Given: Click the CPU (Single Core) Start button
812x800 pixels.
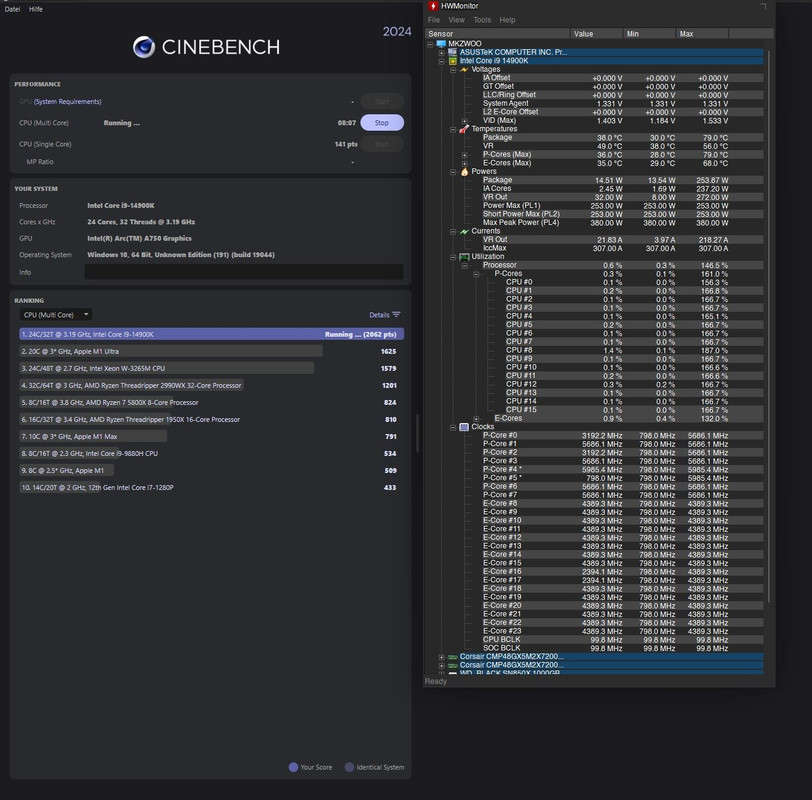Looking at the screenshot, I should (382, 144).
